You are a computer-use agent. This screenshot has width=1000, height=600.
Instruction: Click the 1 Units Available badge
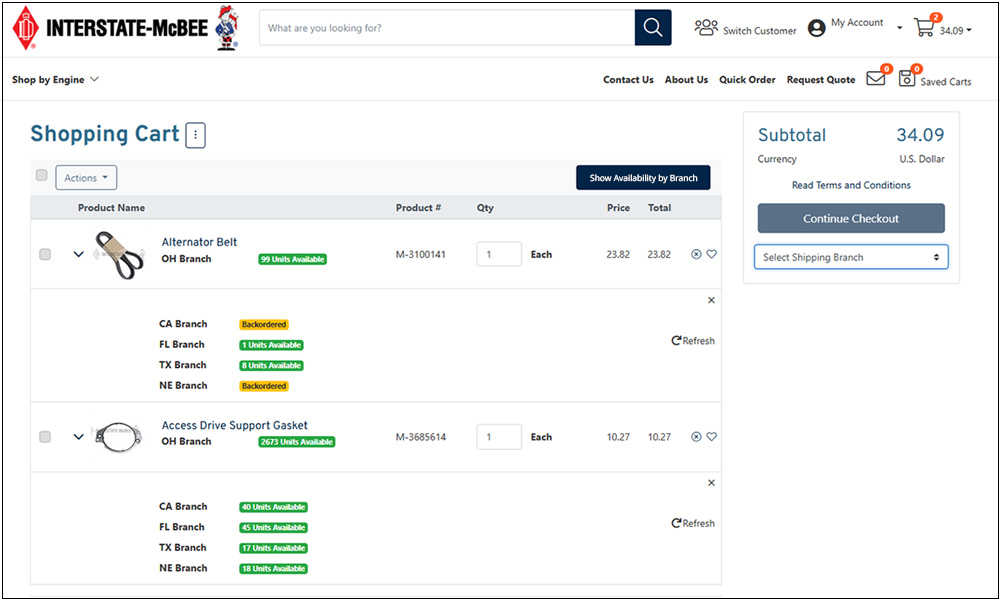click(271, 344)
